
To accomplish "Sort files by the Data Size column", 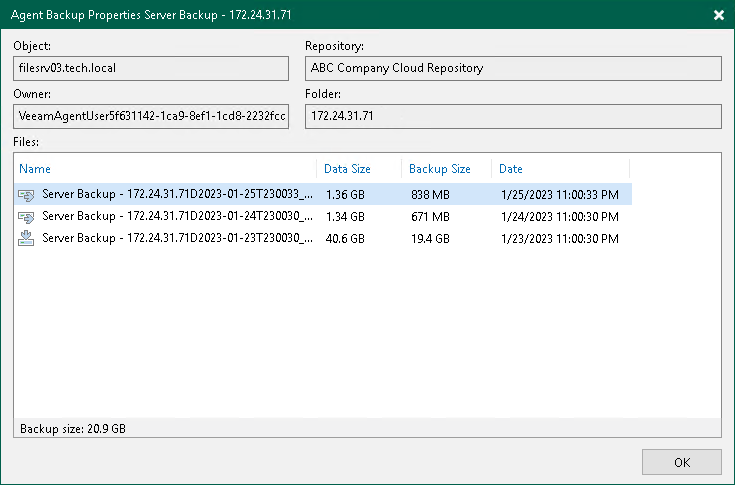I will 347,169.
